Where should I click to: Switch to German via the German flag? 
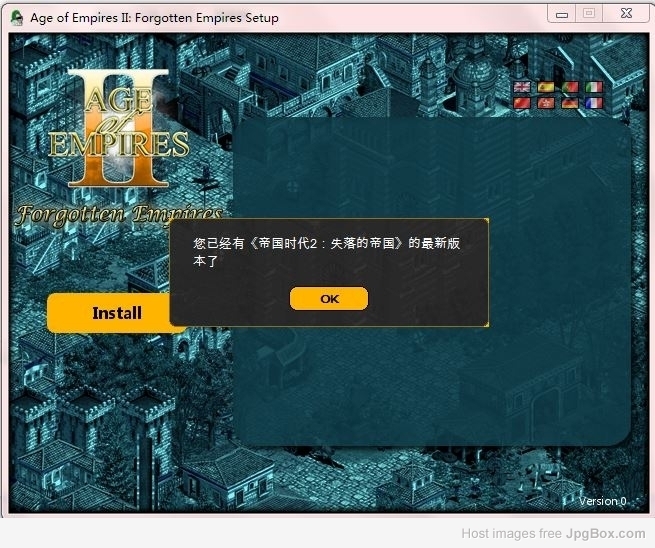[570, 103]
